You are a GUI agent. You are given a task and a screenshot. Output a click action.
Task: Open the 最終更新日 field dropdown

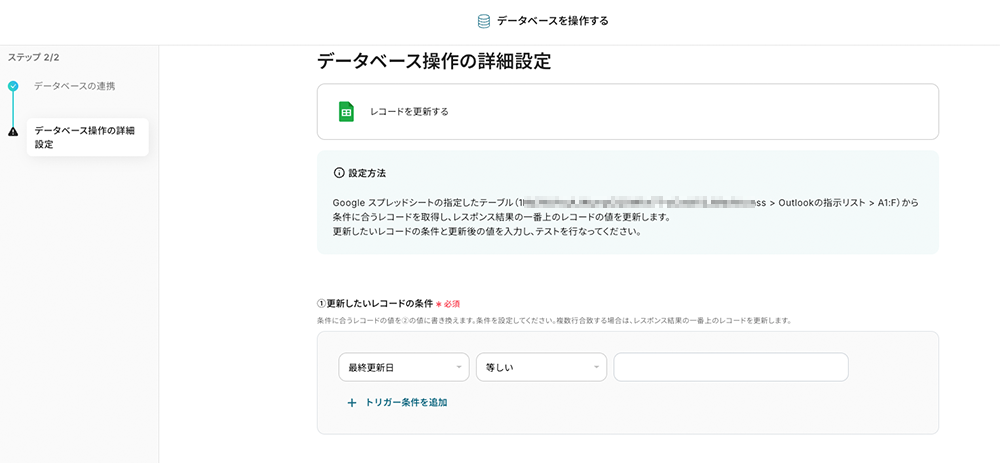(x=404, y=368)
